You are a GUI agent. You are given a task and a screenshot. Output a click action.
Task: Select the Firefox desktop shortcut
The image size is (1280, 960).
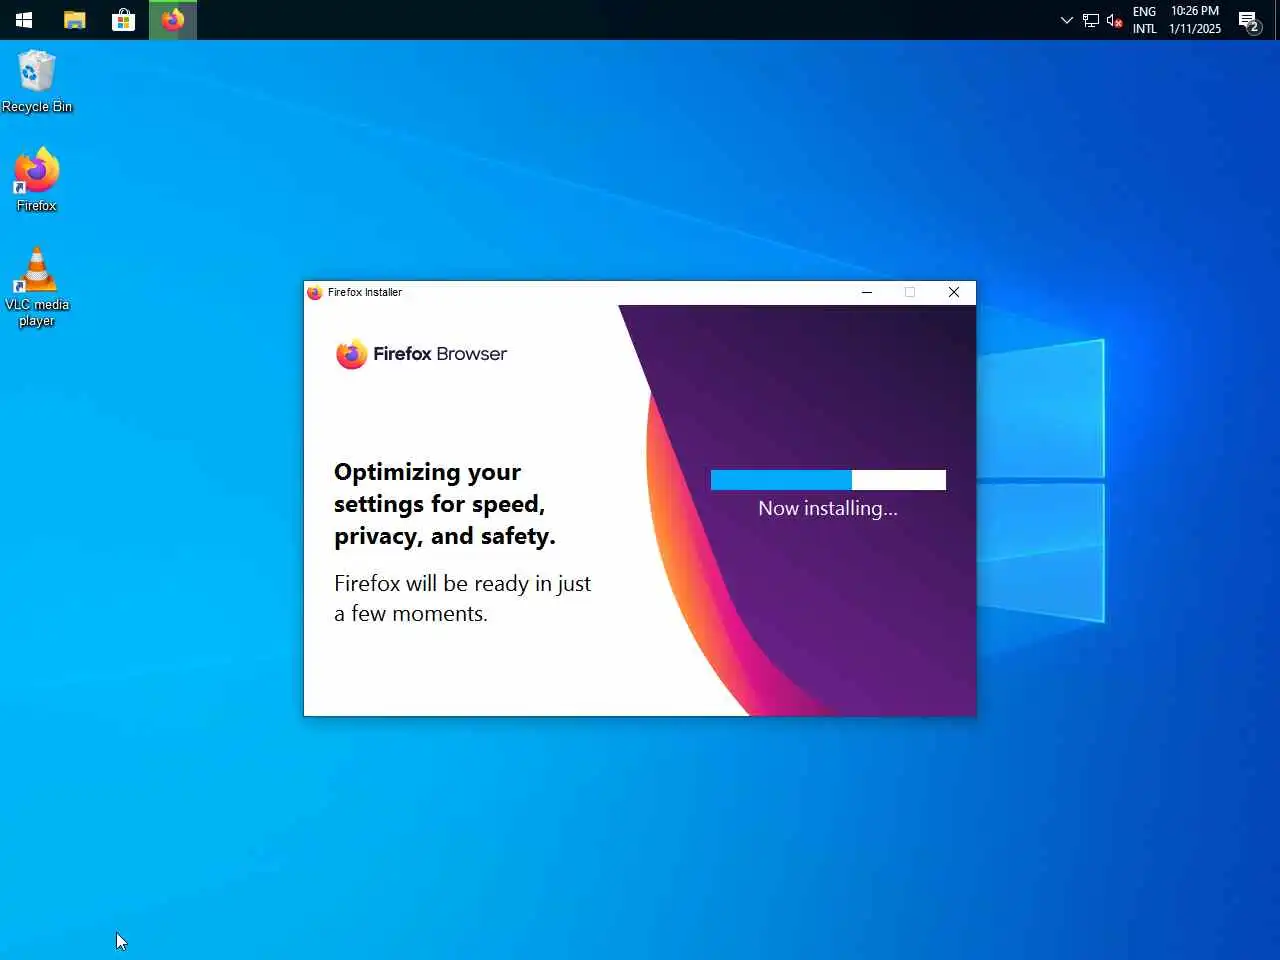(x=37, y=180)
